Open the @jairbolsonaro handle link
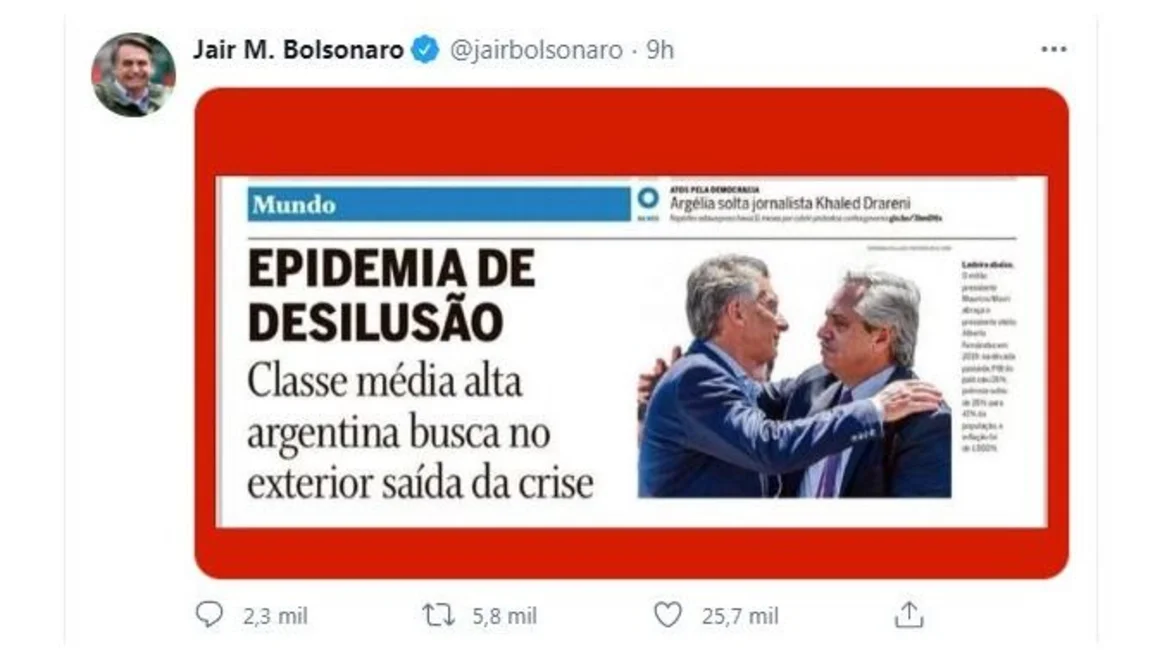The image size is (1155, 650). pyautogui.click(x=536, y=49)
